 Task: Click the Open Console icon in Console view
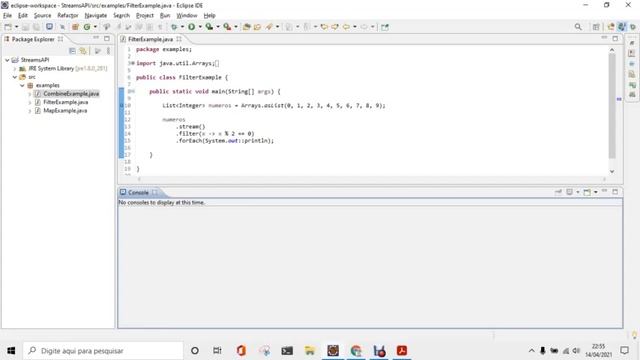click(587, 192)
